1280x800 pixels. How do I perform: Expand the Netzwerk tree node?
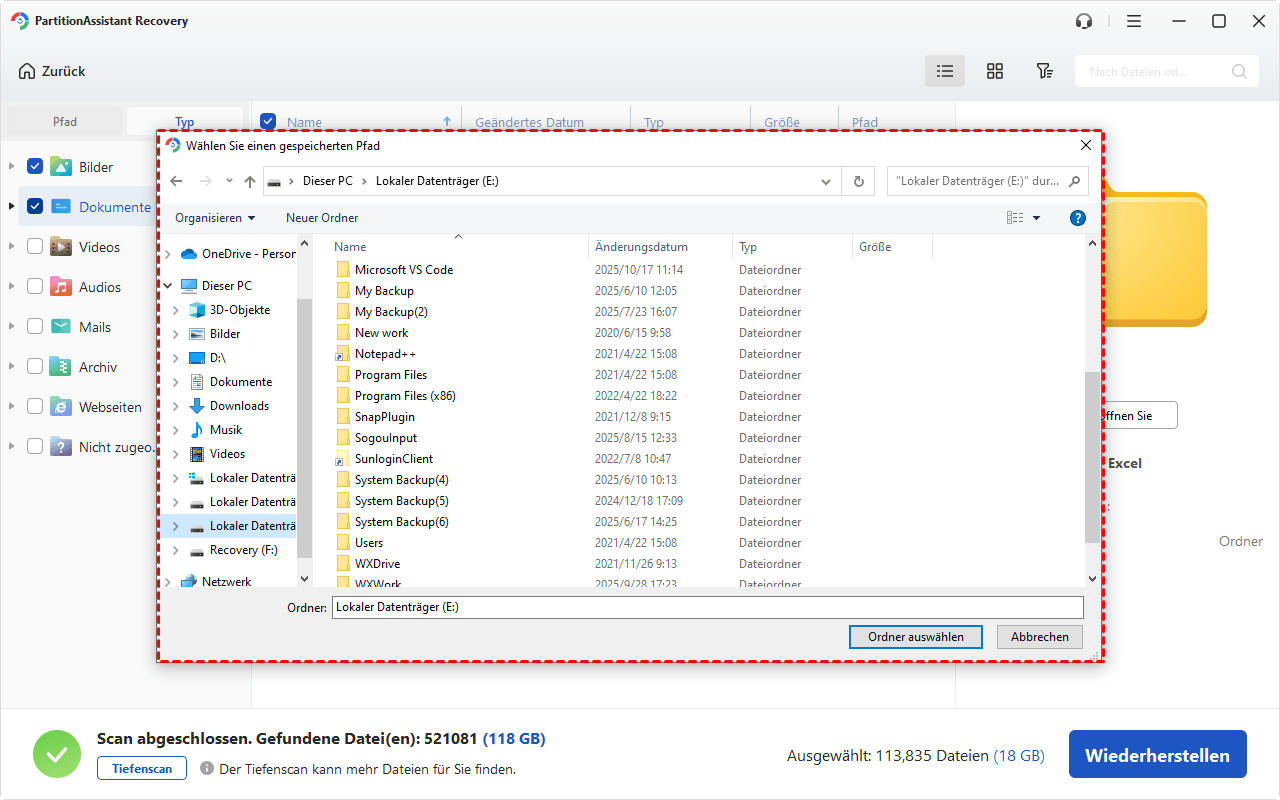click(168, 581)
